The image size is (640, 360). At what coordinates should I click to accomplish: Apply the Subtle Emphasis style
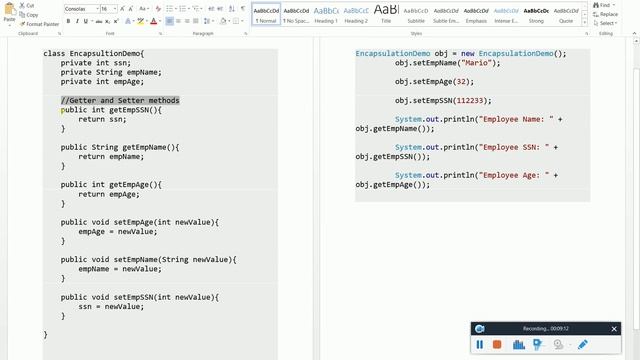click(x=446, y=15)
